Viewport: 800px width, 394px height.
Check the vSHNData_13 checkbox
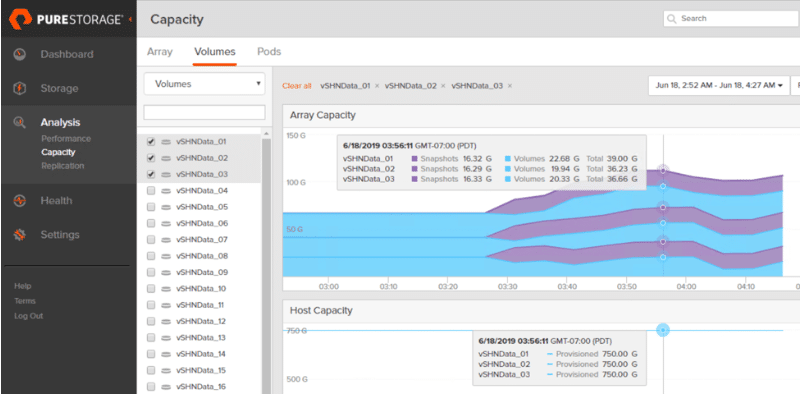tap(151, 338)
